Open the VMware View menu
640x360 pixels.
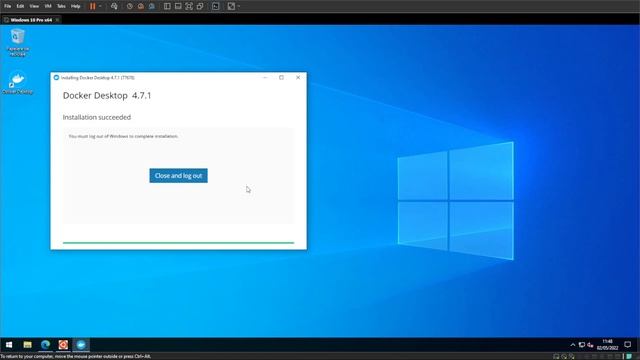pyautogui.click(x=34, y=6)
